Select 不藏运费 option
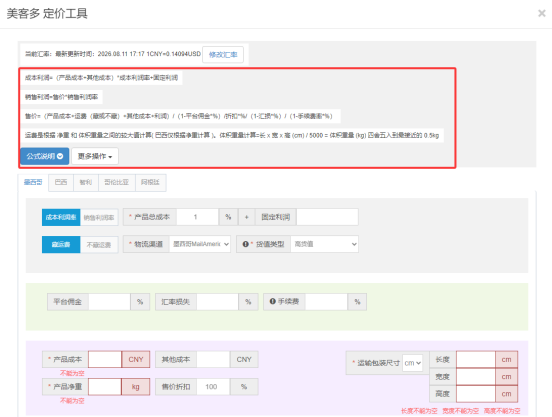The width and height of the screenshot is (552, 417). click(x=99, y=244)
